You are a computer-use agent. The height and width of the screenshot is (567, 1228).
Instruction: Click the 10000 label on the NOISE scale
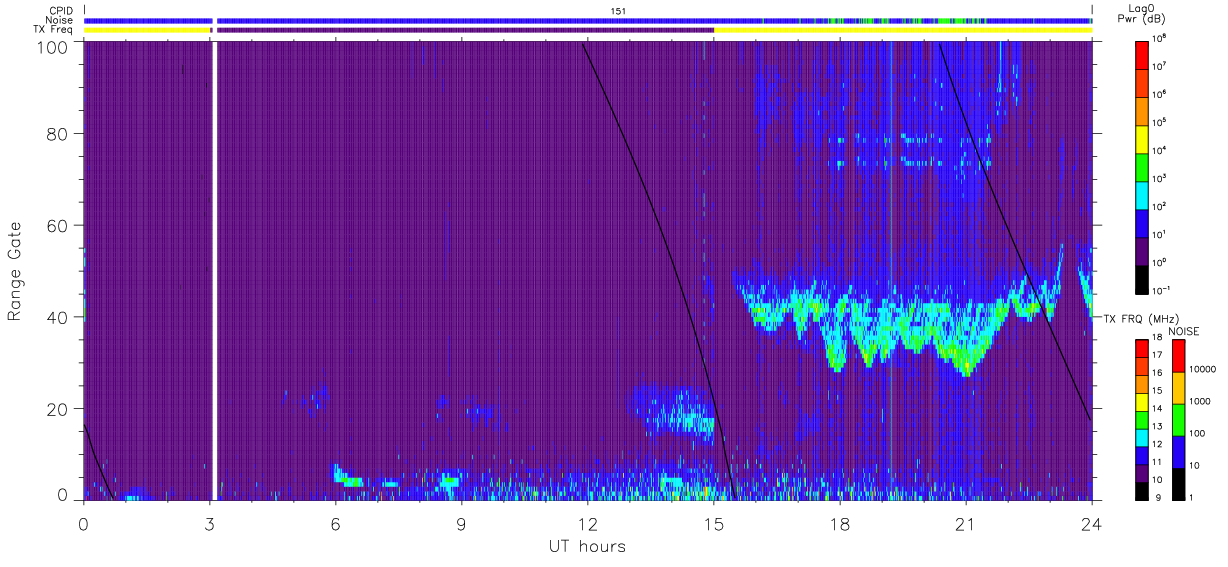1203,370
